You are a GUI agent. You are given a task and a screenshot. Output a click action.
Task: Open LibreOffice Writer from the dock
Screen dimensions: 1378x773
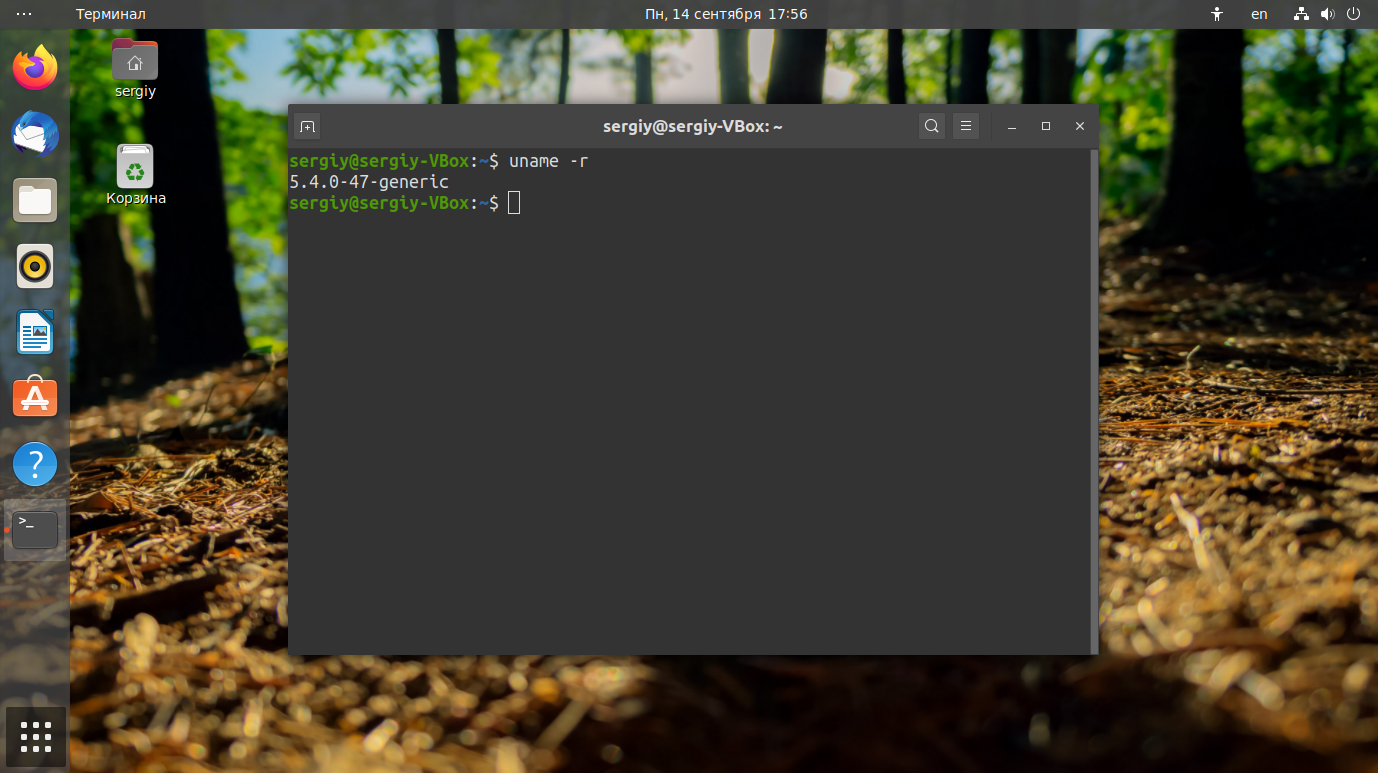pos(35,332)
